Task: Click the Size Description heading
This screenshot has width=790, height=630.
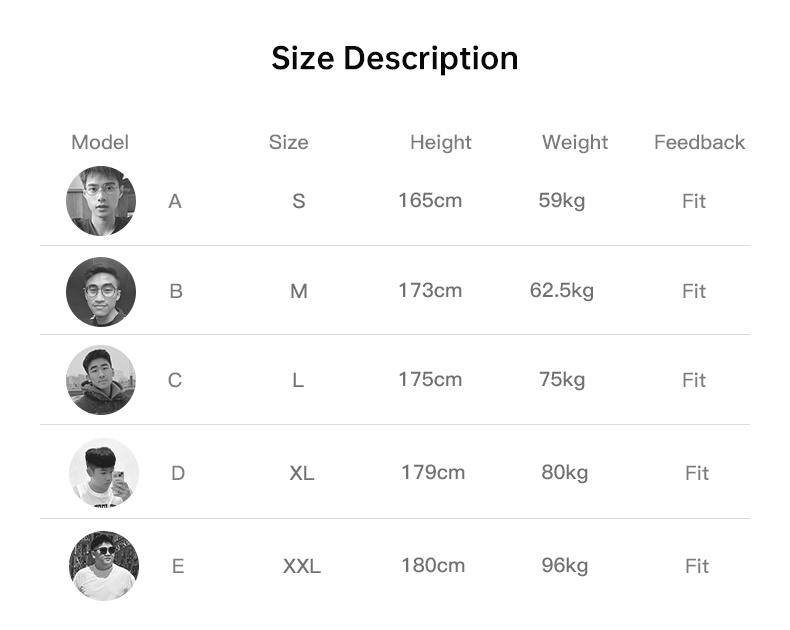Action: 395,58
